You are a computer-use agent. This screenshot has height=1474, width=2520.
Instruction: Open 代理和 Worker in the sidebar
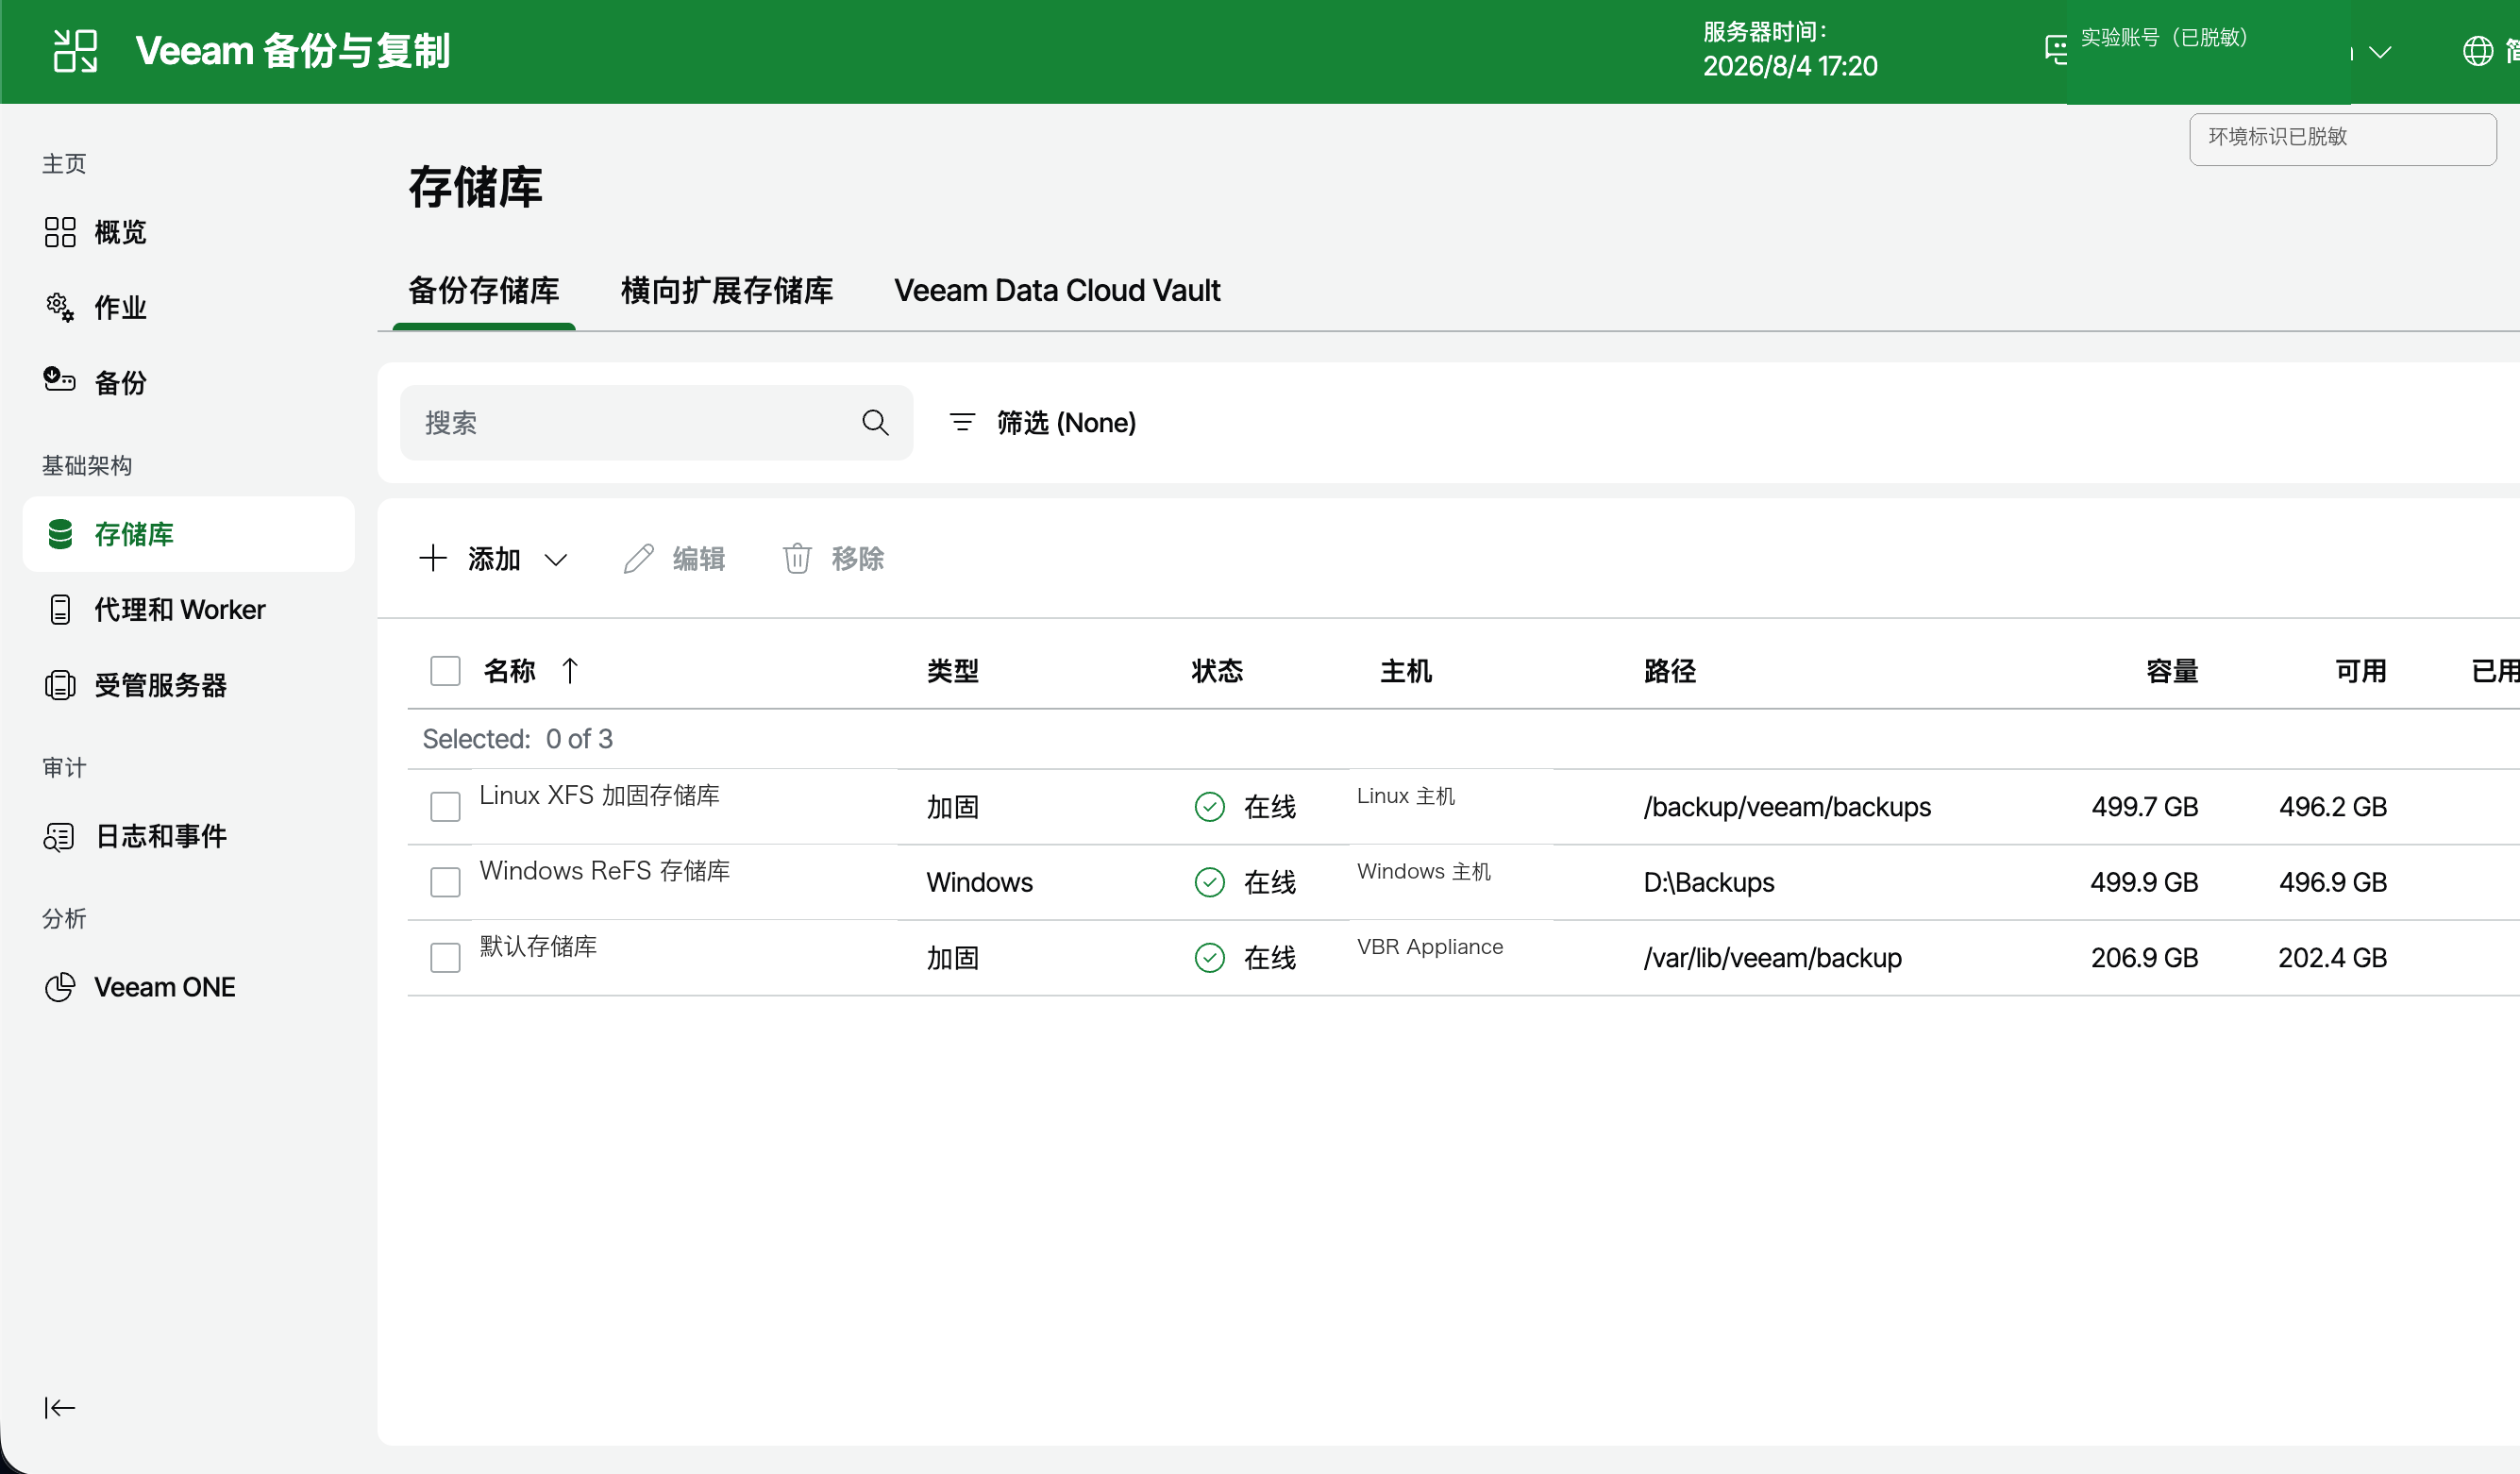click(x=180, y=609)
